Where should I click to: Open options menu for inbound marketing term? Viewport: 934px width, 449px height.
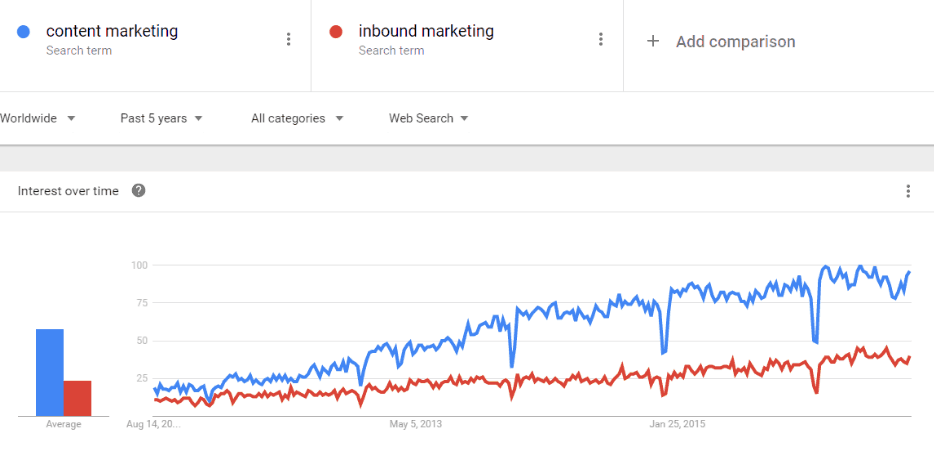[x=601, y=39]
